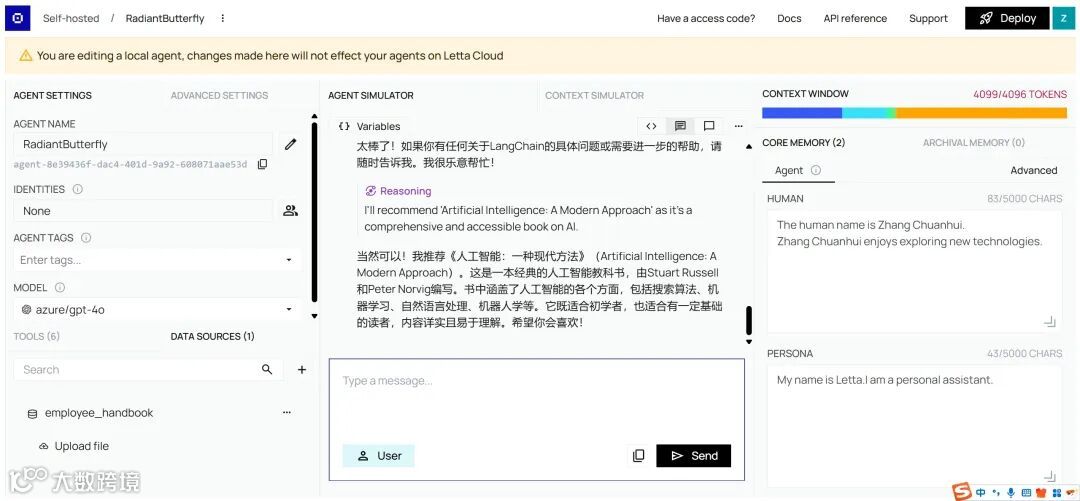Image resolution: width=1080 pixels, height=501 pixels.
Task: Click the Letta logo icon
Action: click(x=18, y=19)
